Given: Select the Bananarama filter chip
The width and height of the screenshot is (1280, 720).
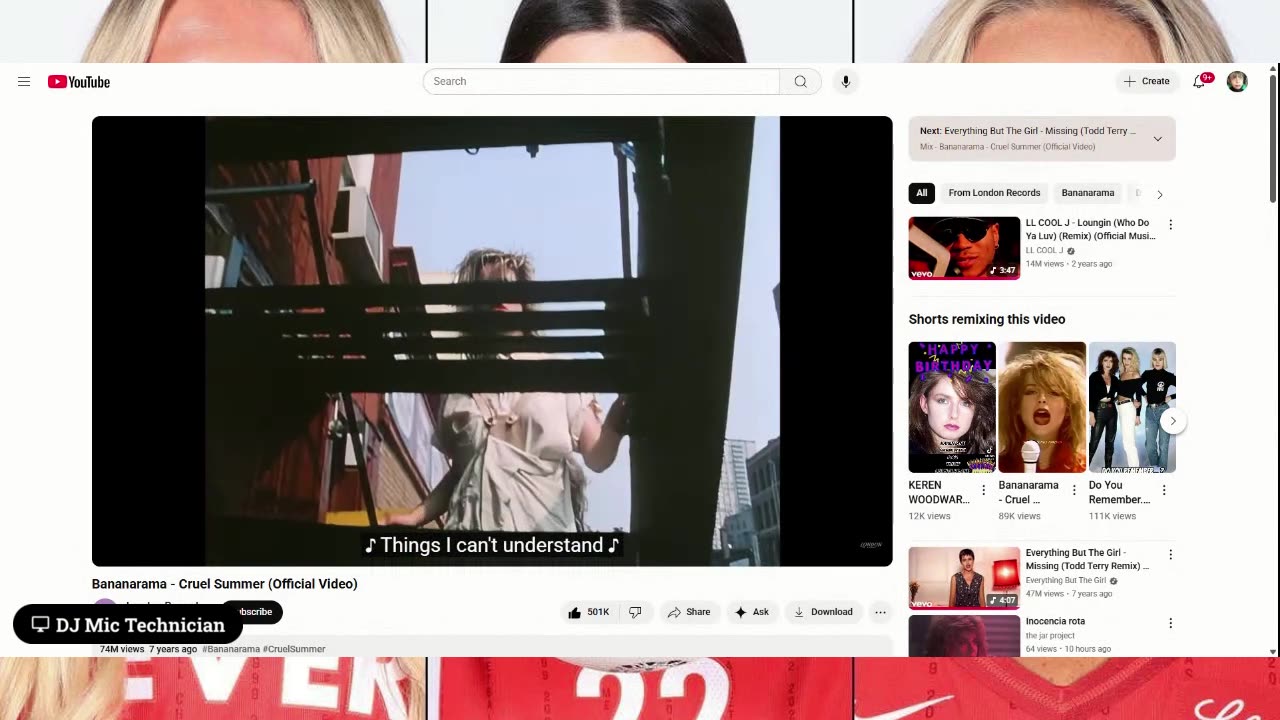Looking at the screenshot, I should [1087, 193].
